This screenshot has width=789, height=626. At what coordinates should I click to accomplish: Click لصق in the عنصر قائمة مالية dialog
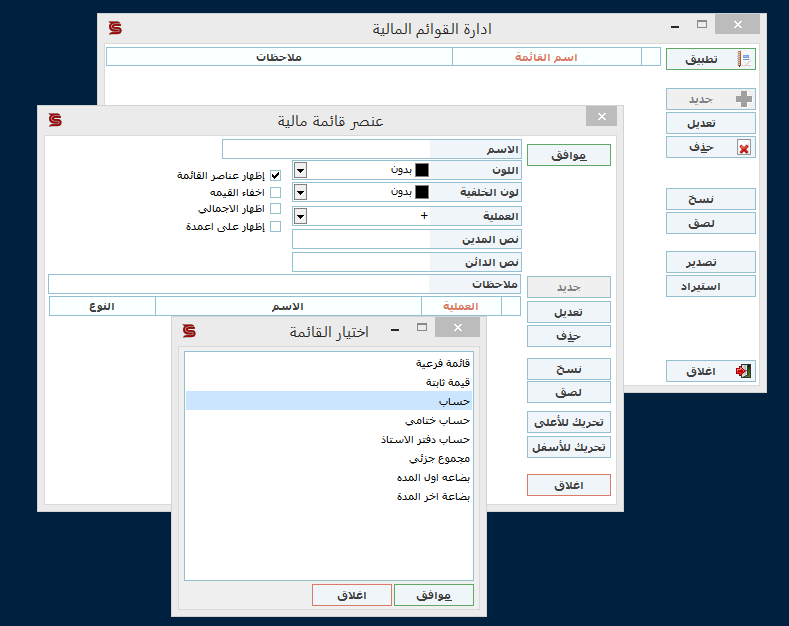(x=569, y=392)
